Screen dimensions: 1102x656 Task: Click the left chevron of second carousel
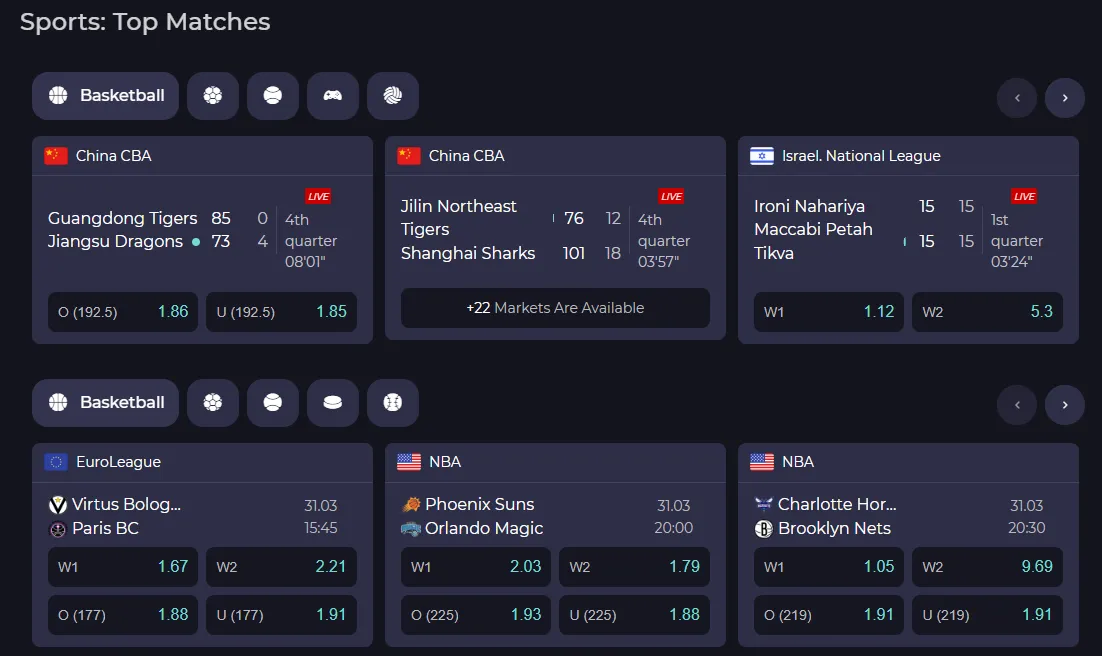click(x=1017, y=405)
